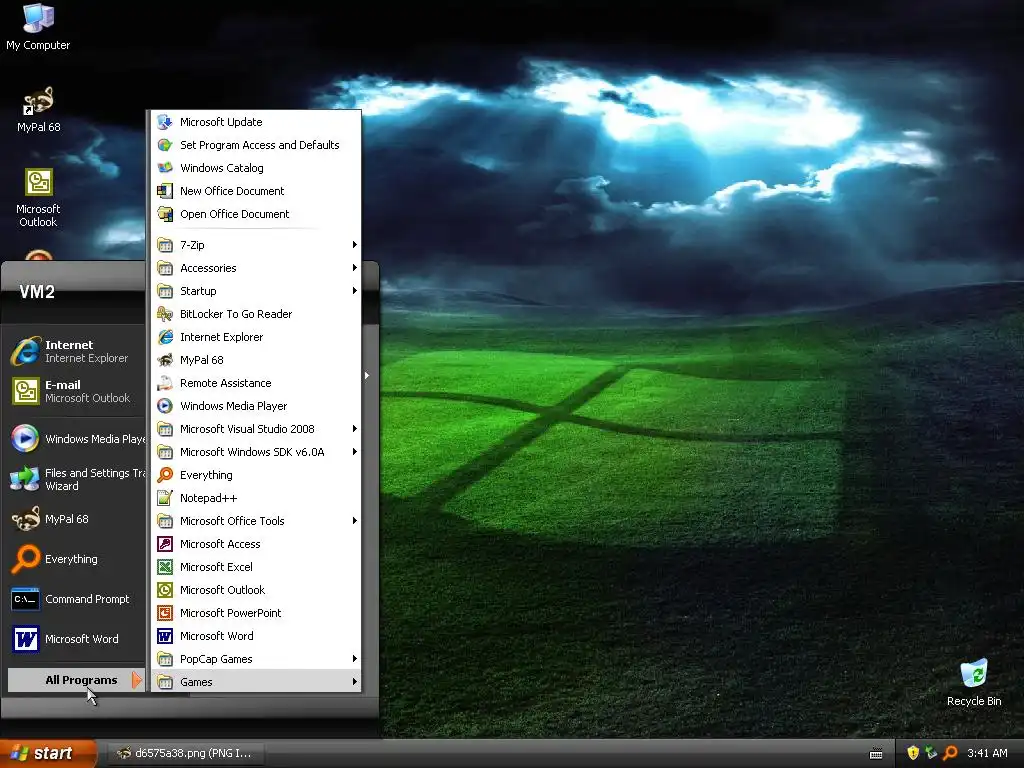Click the orange Everything search tray icon
The image size is (1024, 768).
[950, 753]
